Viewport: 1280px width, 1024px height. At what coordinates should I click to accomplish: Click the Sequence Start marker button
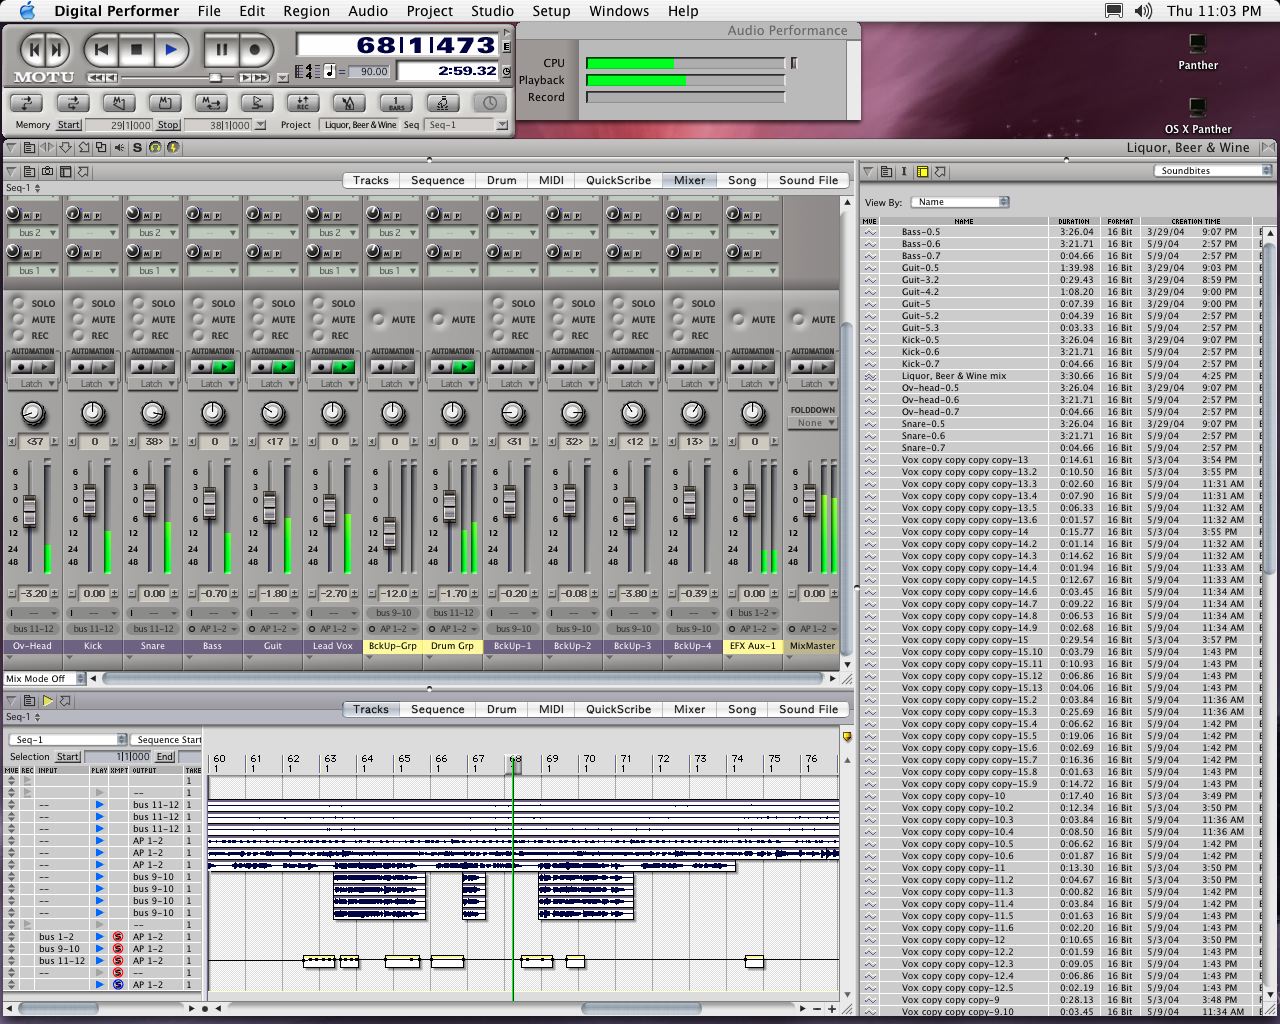pos(167,740)
